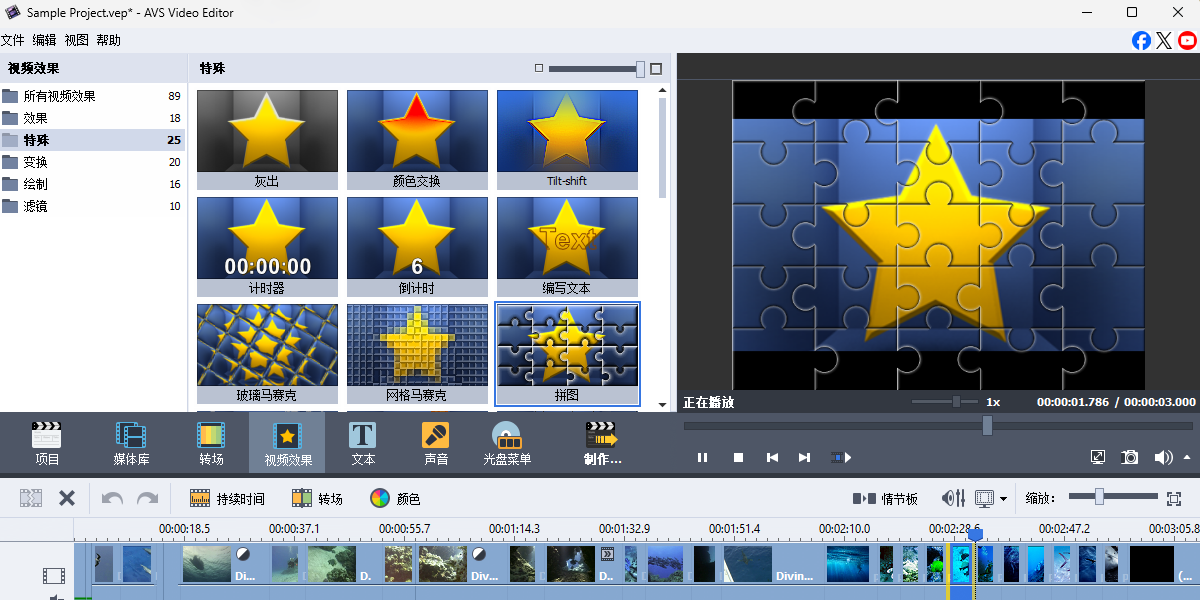Select the 滤镜 category folder
1200x600 pixels.
point(92,206)
